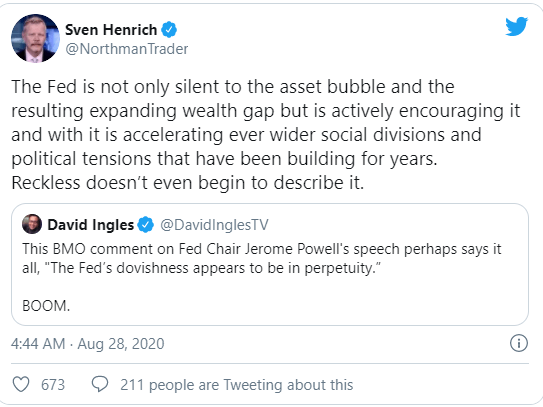Viewport: 543px width, 407px height.
Task: Click David Ingles' verified badge
Action: [x=145, y=225]
